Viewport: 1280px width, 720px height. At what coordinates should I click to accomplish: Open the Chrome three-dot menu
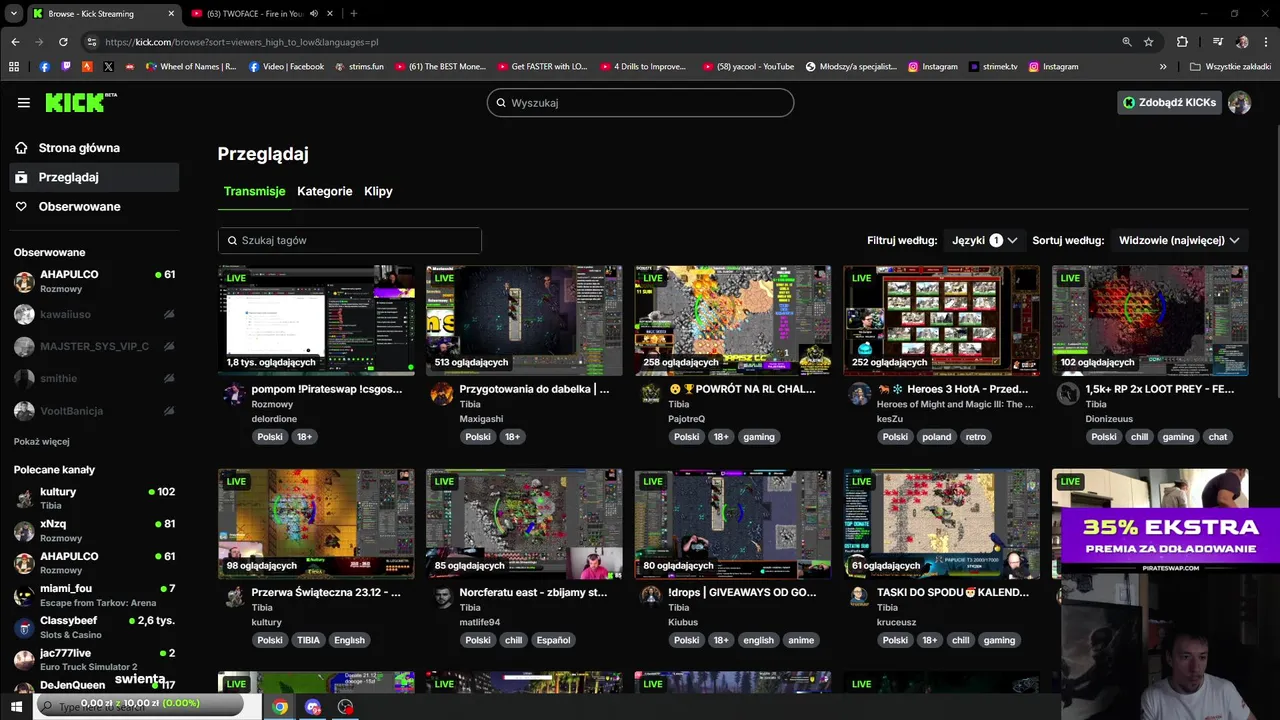coord(1264,42)
